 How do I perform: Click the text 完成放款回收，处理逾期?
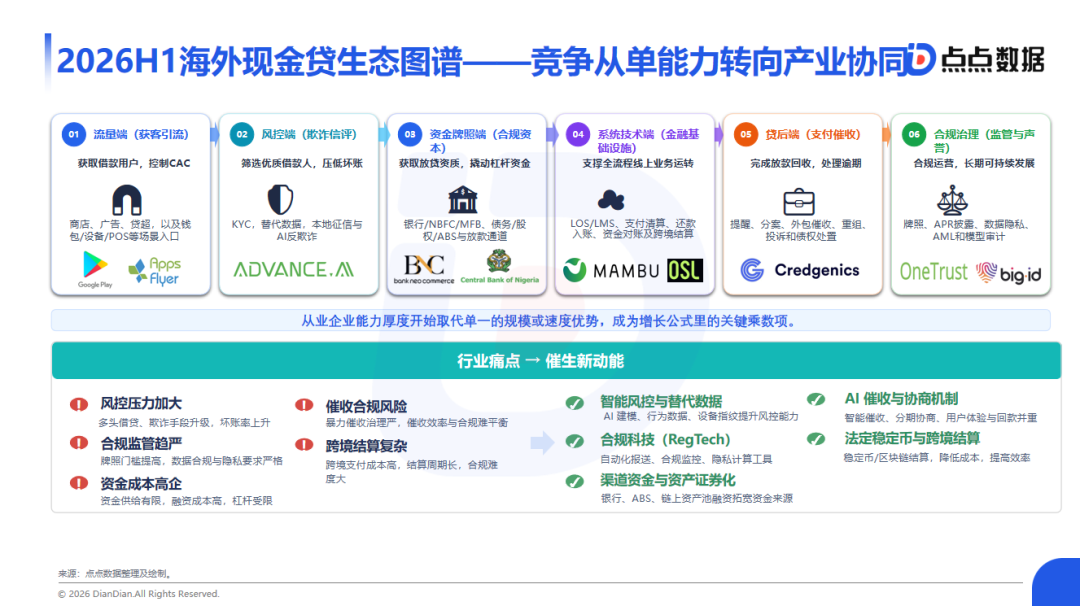click(806, 163)
